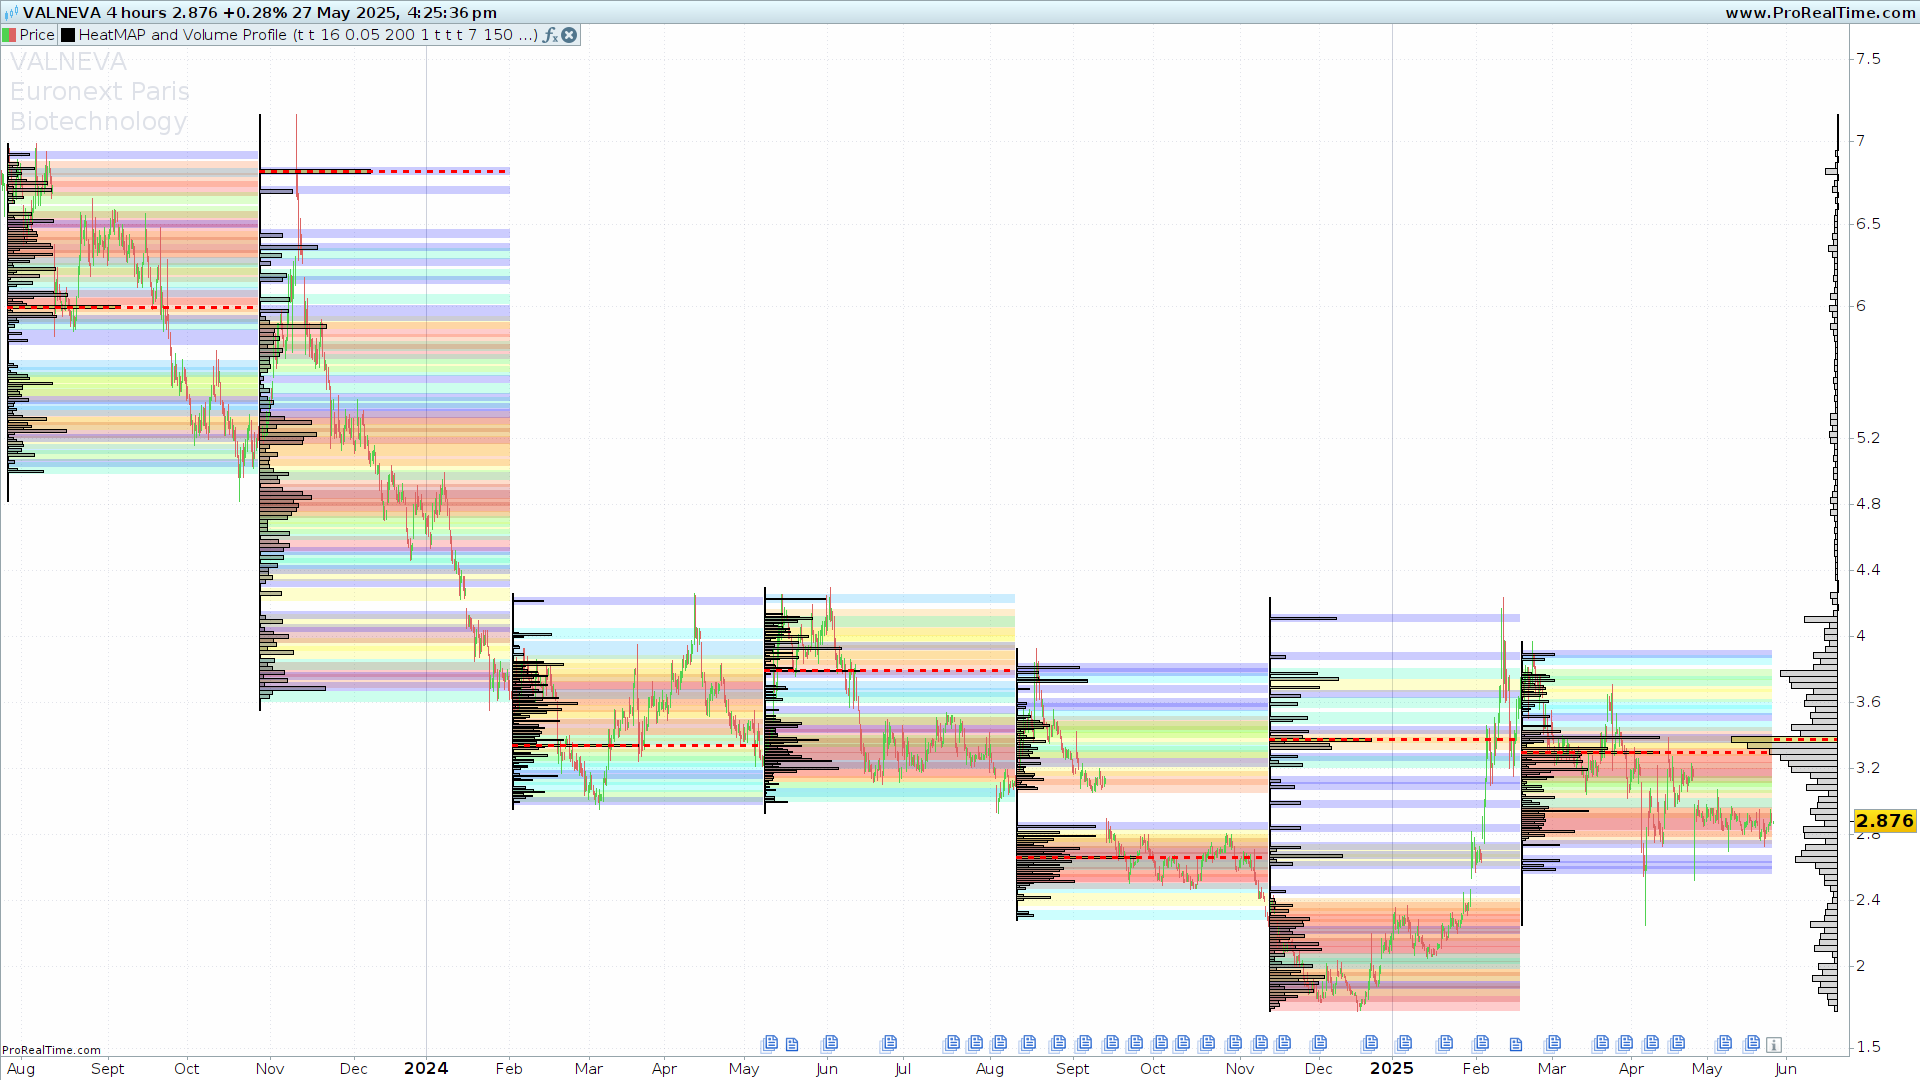Image resolution: width=1920 pixels, height=1080 pixels.
Task: Open news icon just after 2025 year line
Action: point(1404,1044)
